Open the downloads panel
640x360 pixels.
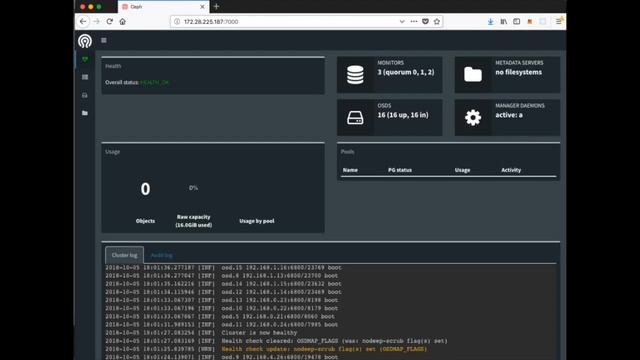490,21
